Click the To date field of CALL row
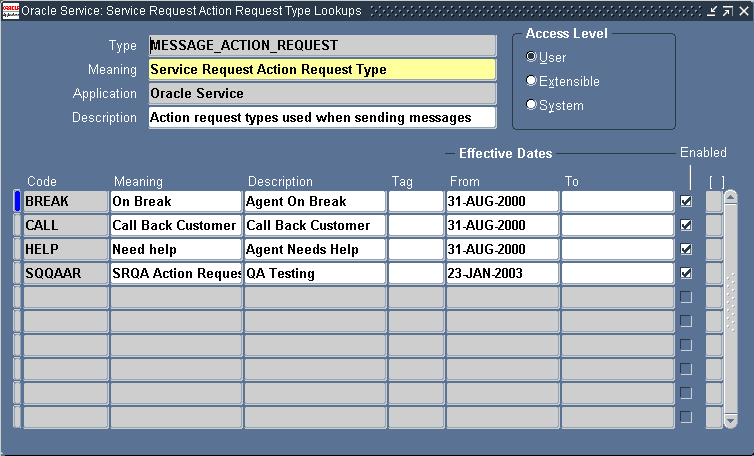The width and height of the screenshot is (754, 456). 617,225
